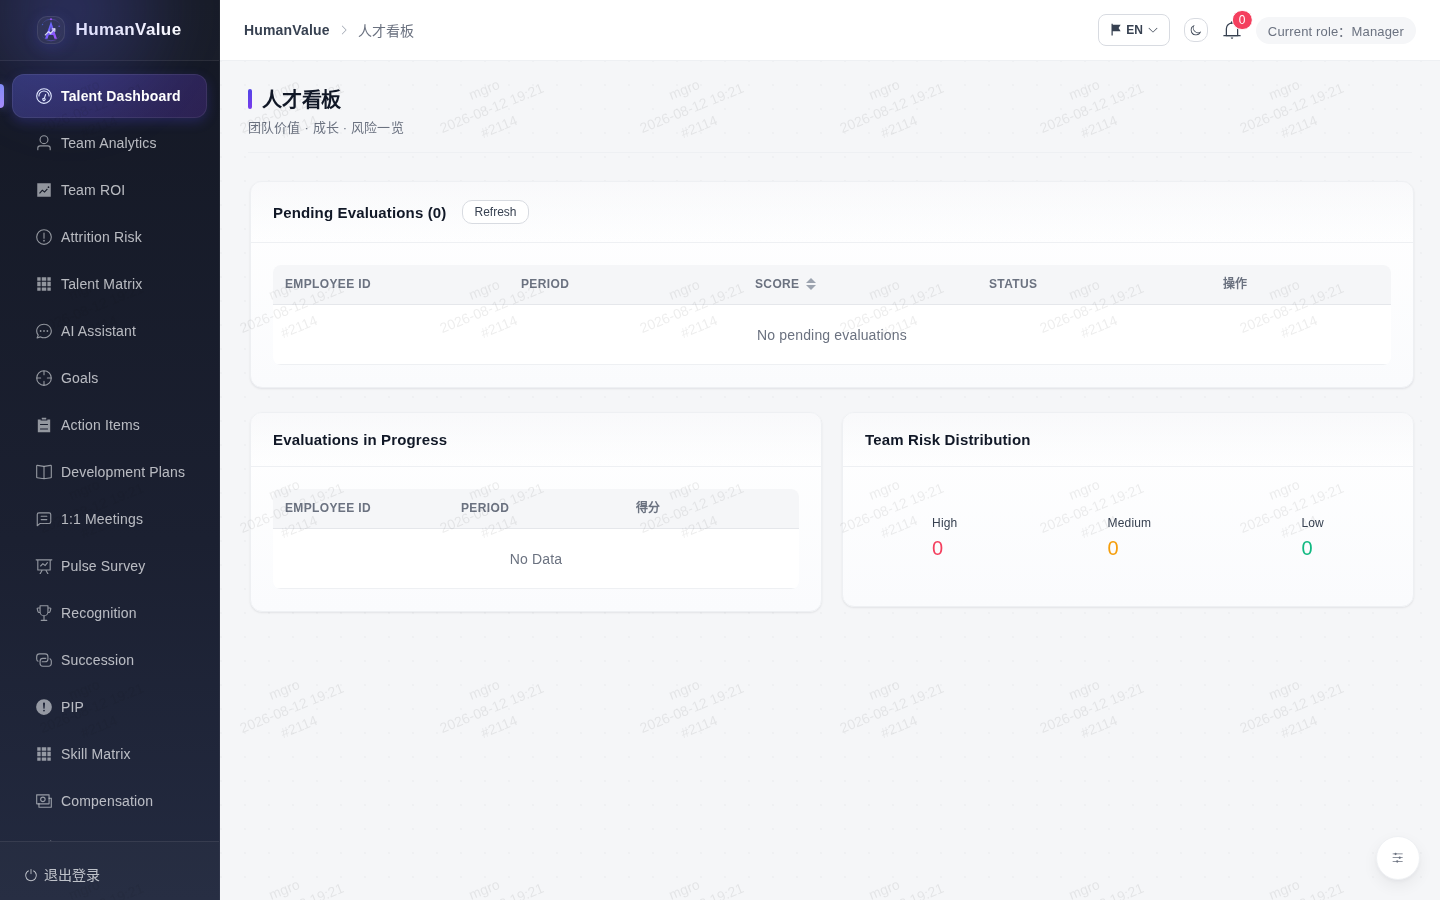
Task: Click PERIOD header in Evaluations in Progress
Action: [x=485, y=508]
